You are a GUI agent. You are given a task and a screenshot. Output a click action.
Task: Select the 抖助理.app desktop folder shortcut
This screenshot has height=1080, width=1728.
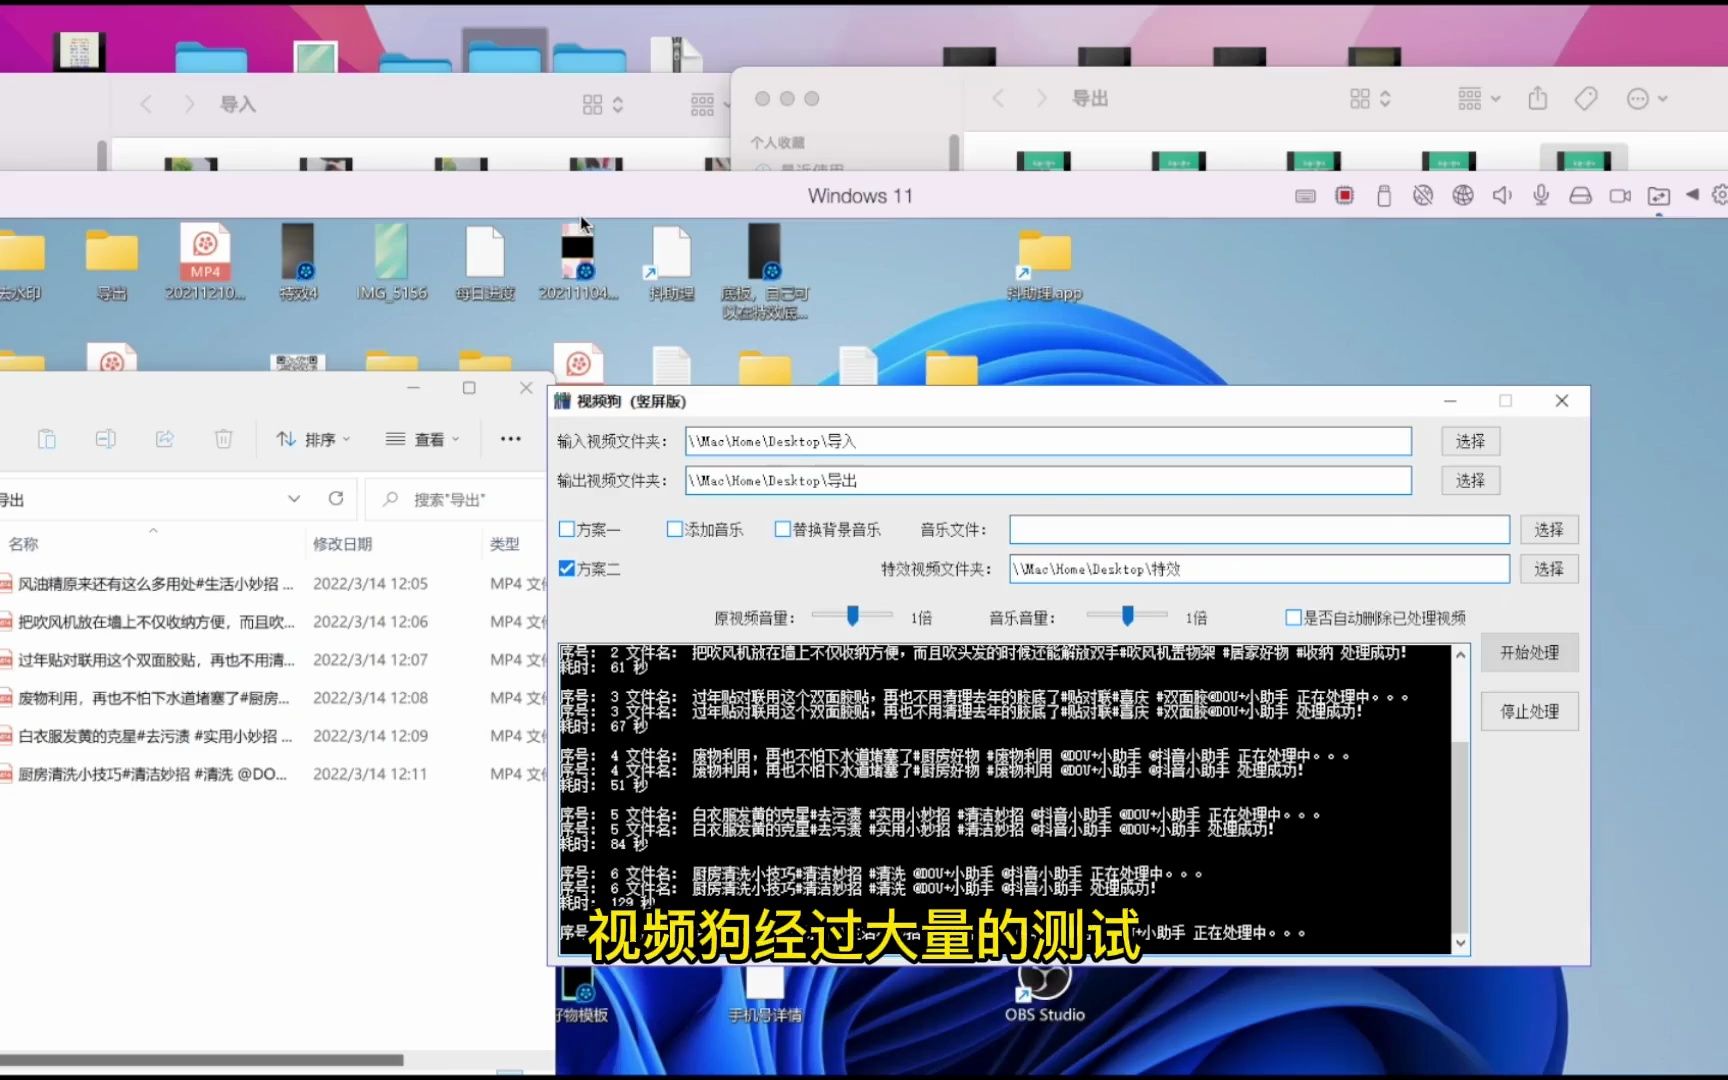point(1044,263)
